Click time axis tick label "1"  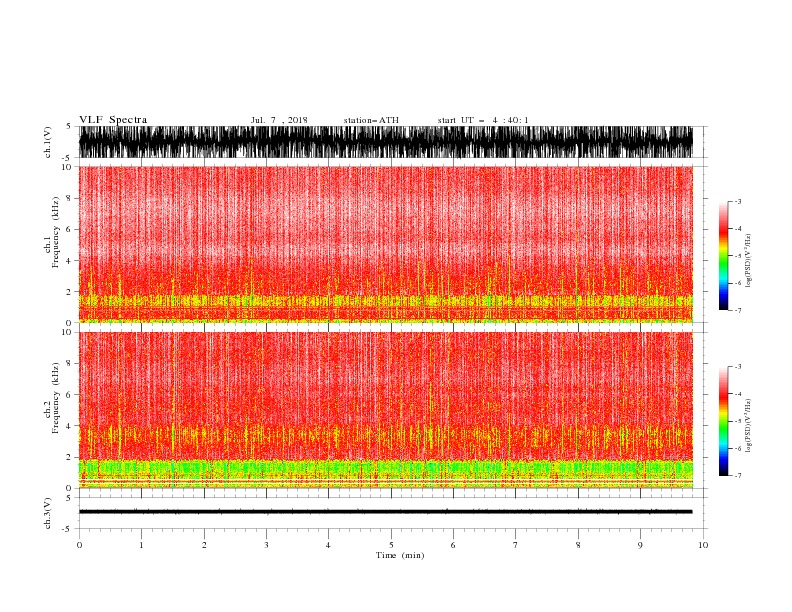click(x=141, y=545)
